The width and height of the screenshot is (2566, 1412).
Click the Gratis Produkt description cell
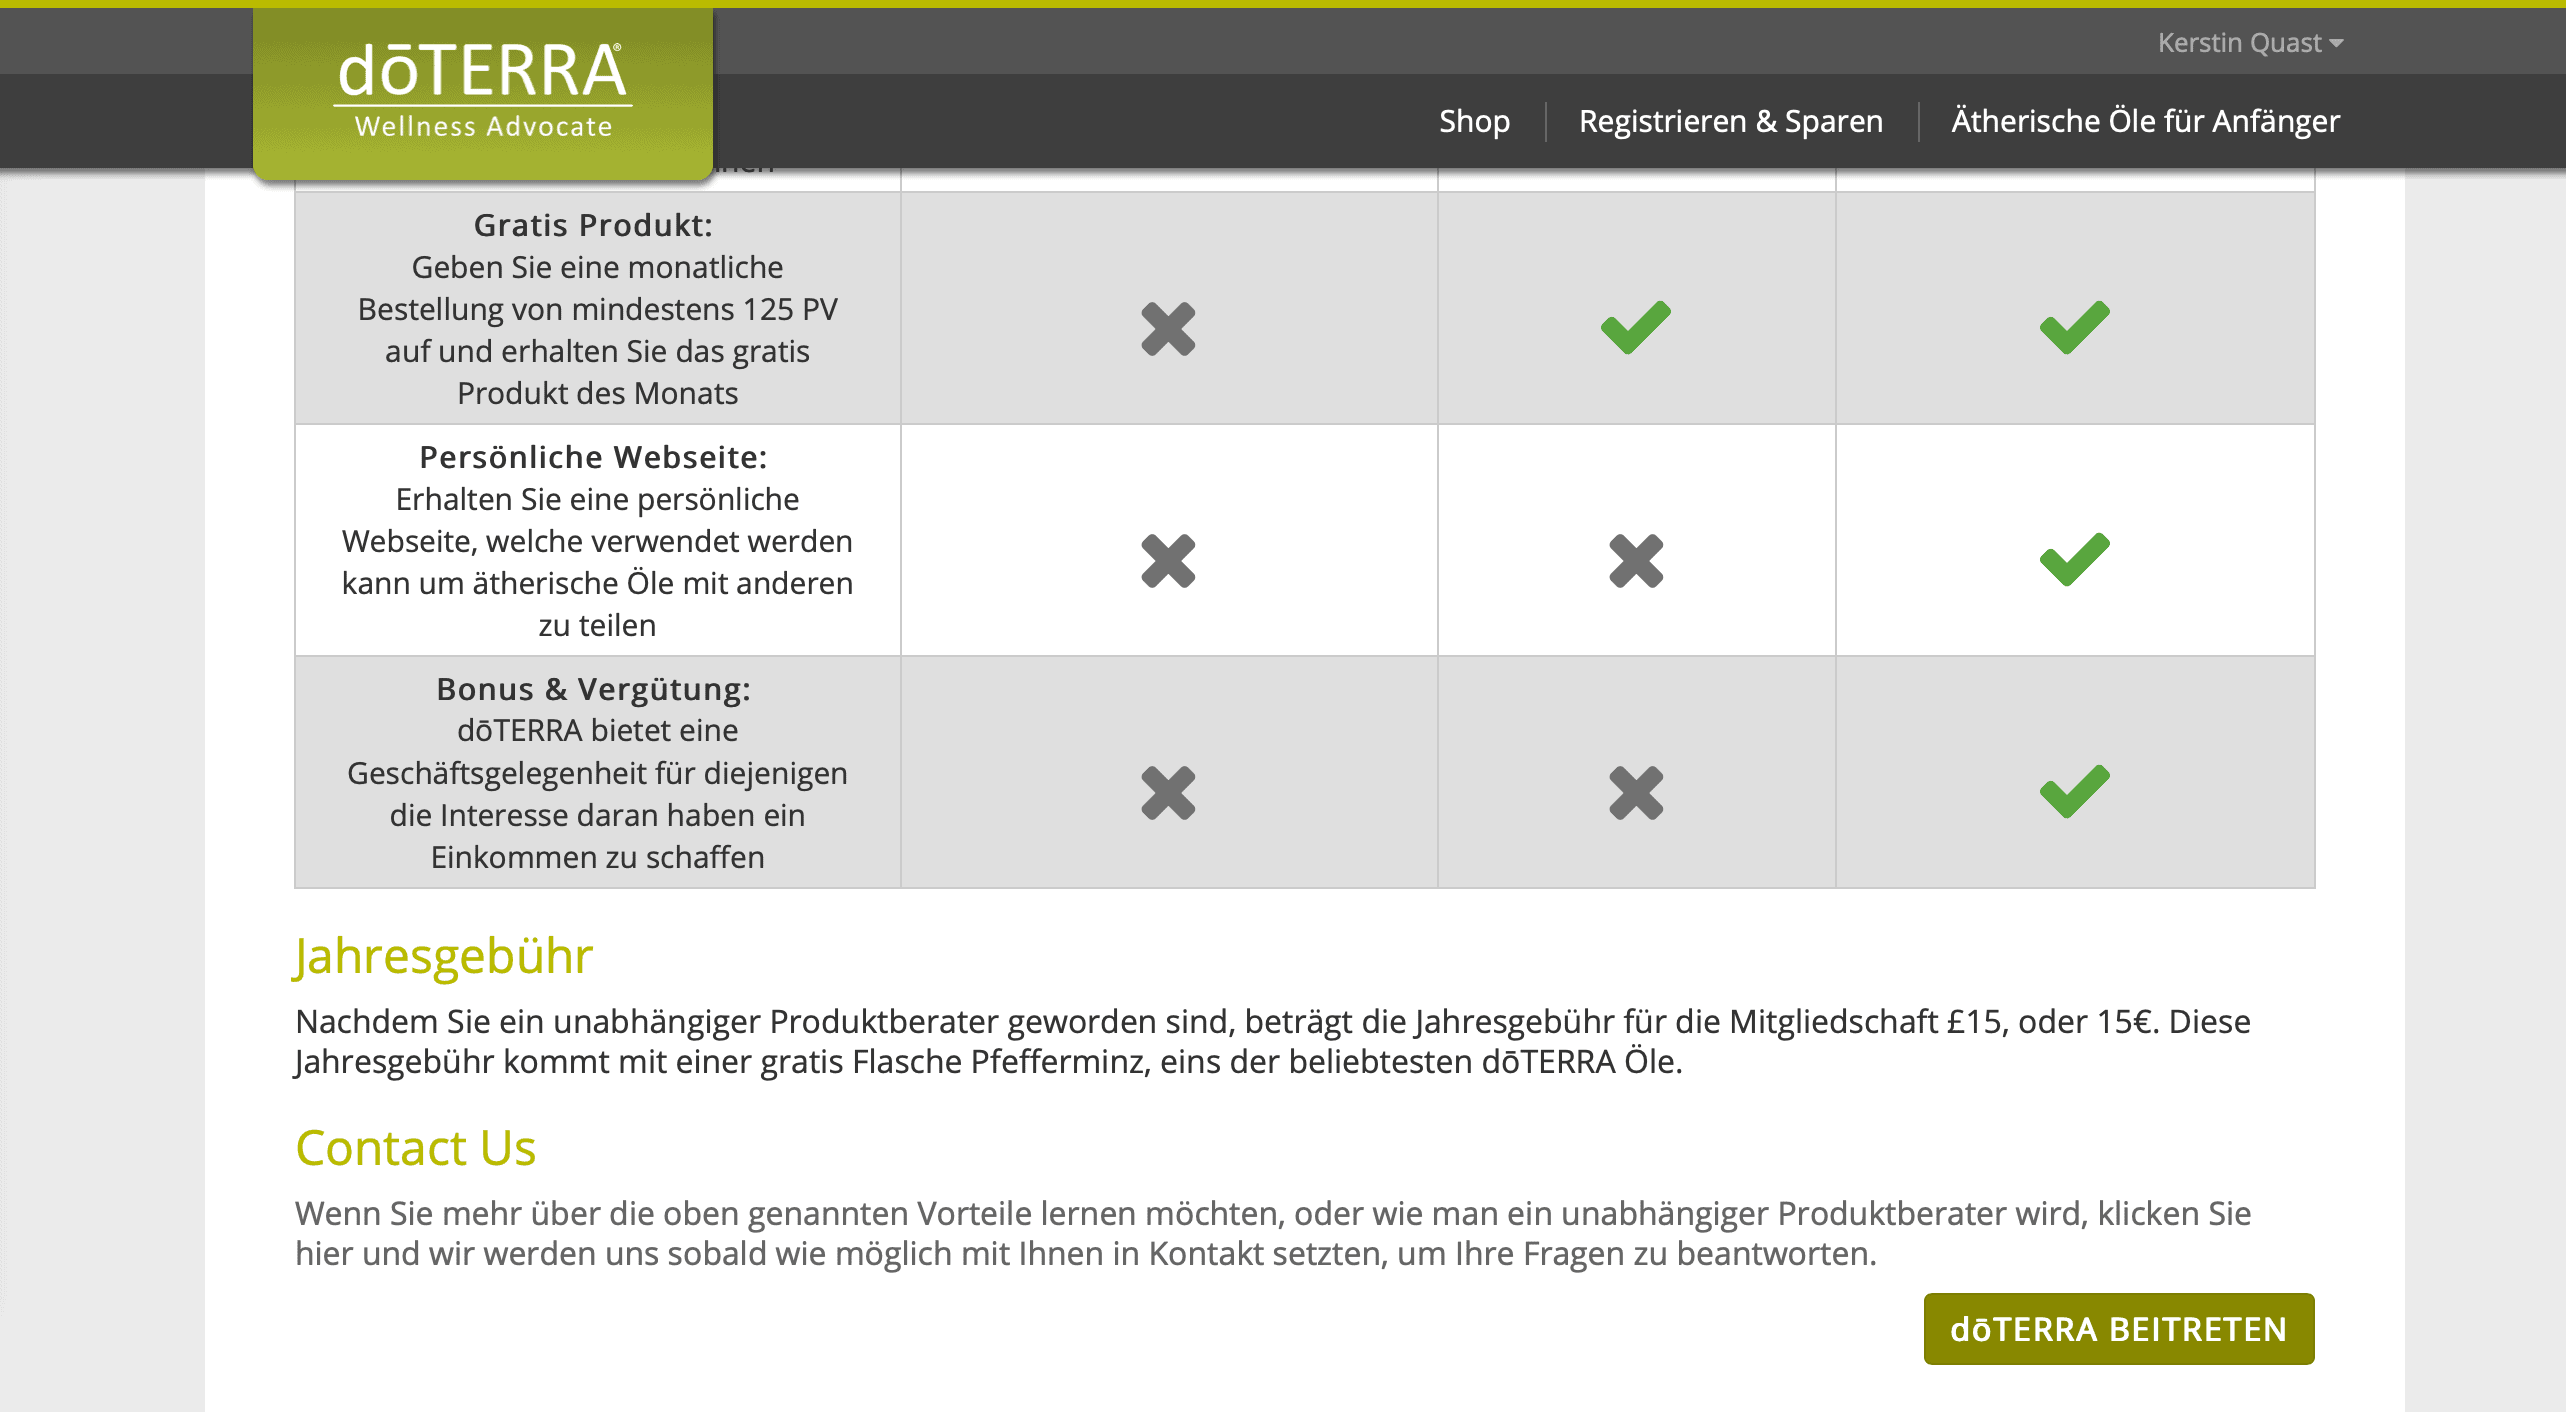(x=598, y=308)
